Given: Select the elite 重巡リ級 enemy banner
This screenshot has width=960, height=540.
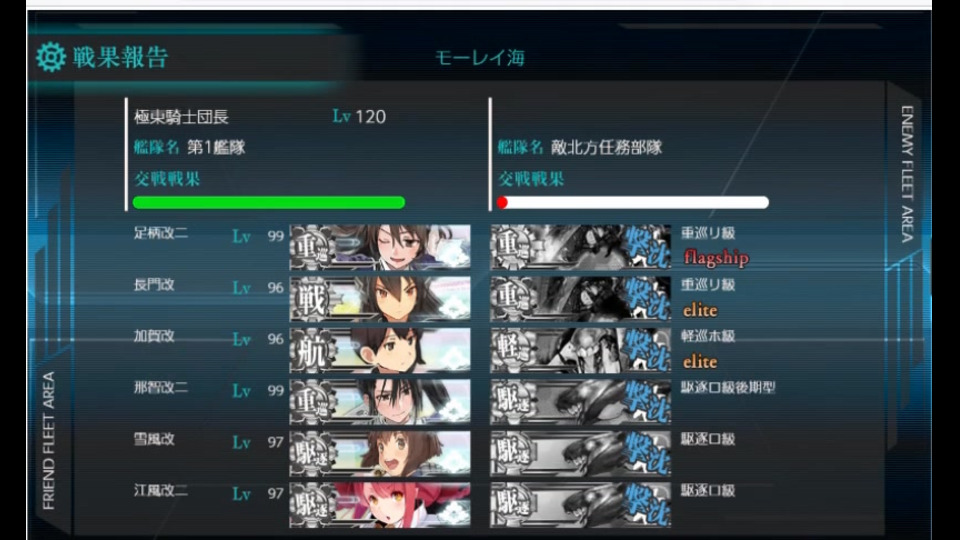Looking at the screenshot, I should 580,299.
